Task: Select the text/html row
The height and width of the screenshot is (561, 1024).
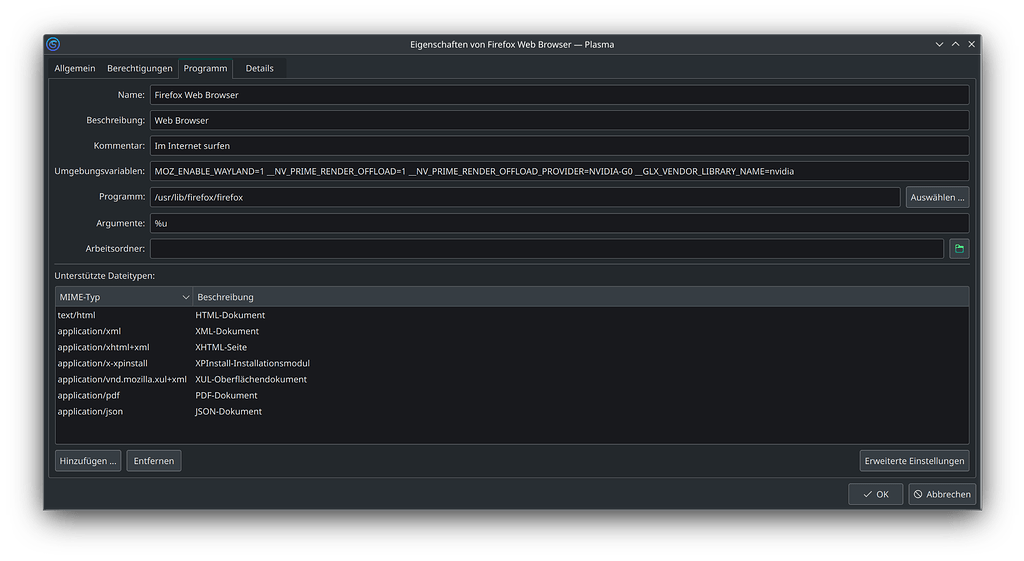Action: pos(512,315)
